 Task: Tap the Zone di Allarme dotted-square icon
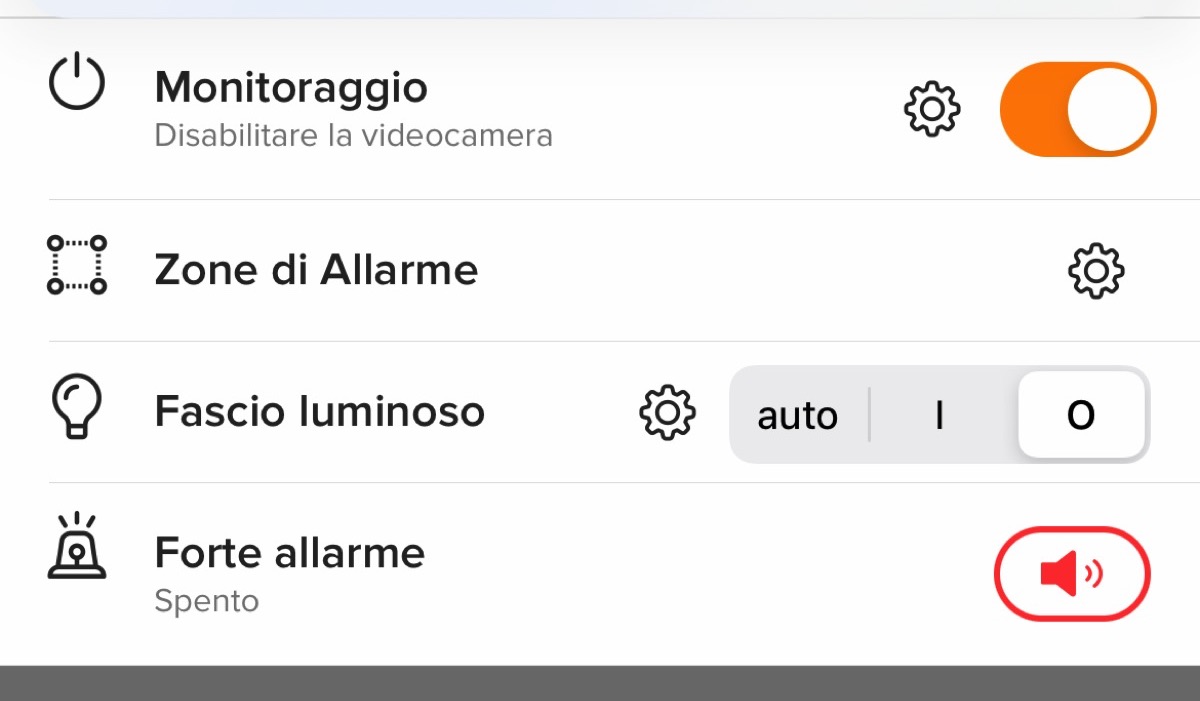[x=77, y=265]
